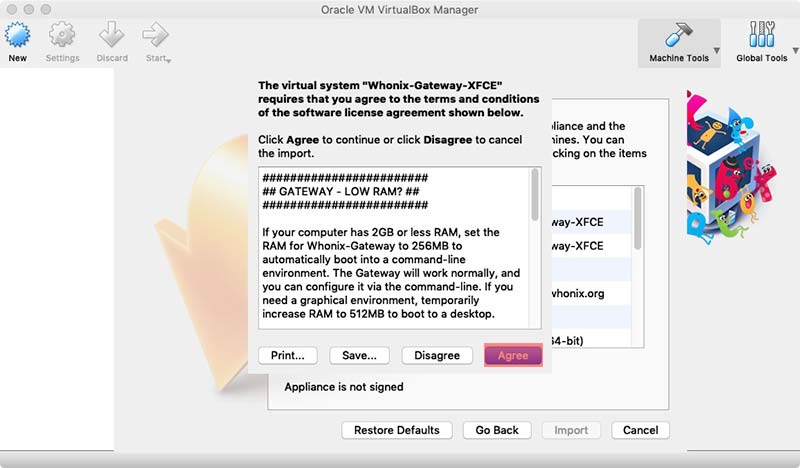Click the Restore Defaults button
The height and width of the screenshot is (468, 800).
(x=397, y=430)
